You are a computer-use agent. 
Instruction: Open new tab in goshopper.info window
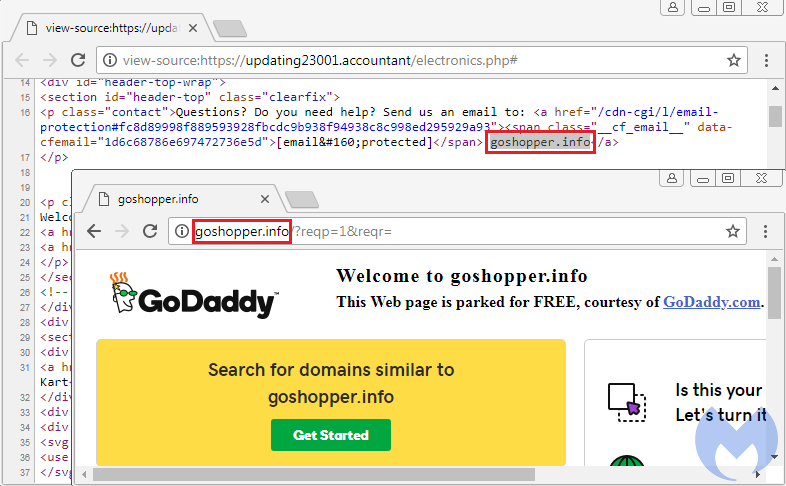tap(301, 199)
